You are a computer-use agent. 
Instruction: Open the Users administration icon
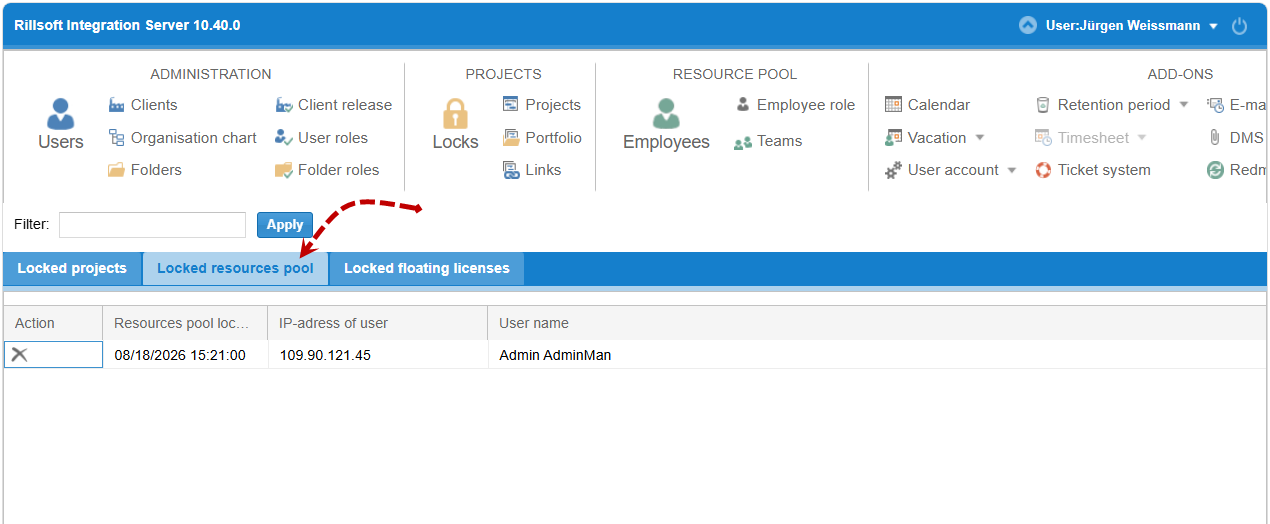60,124
